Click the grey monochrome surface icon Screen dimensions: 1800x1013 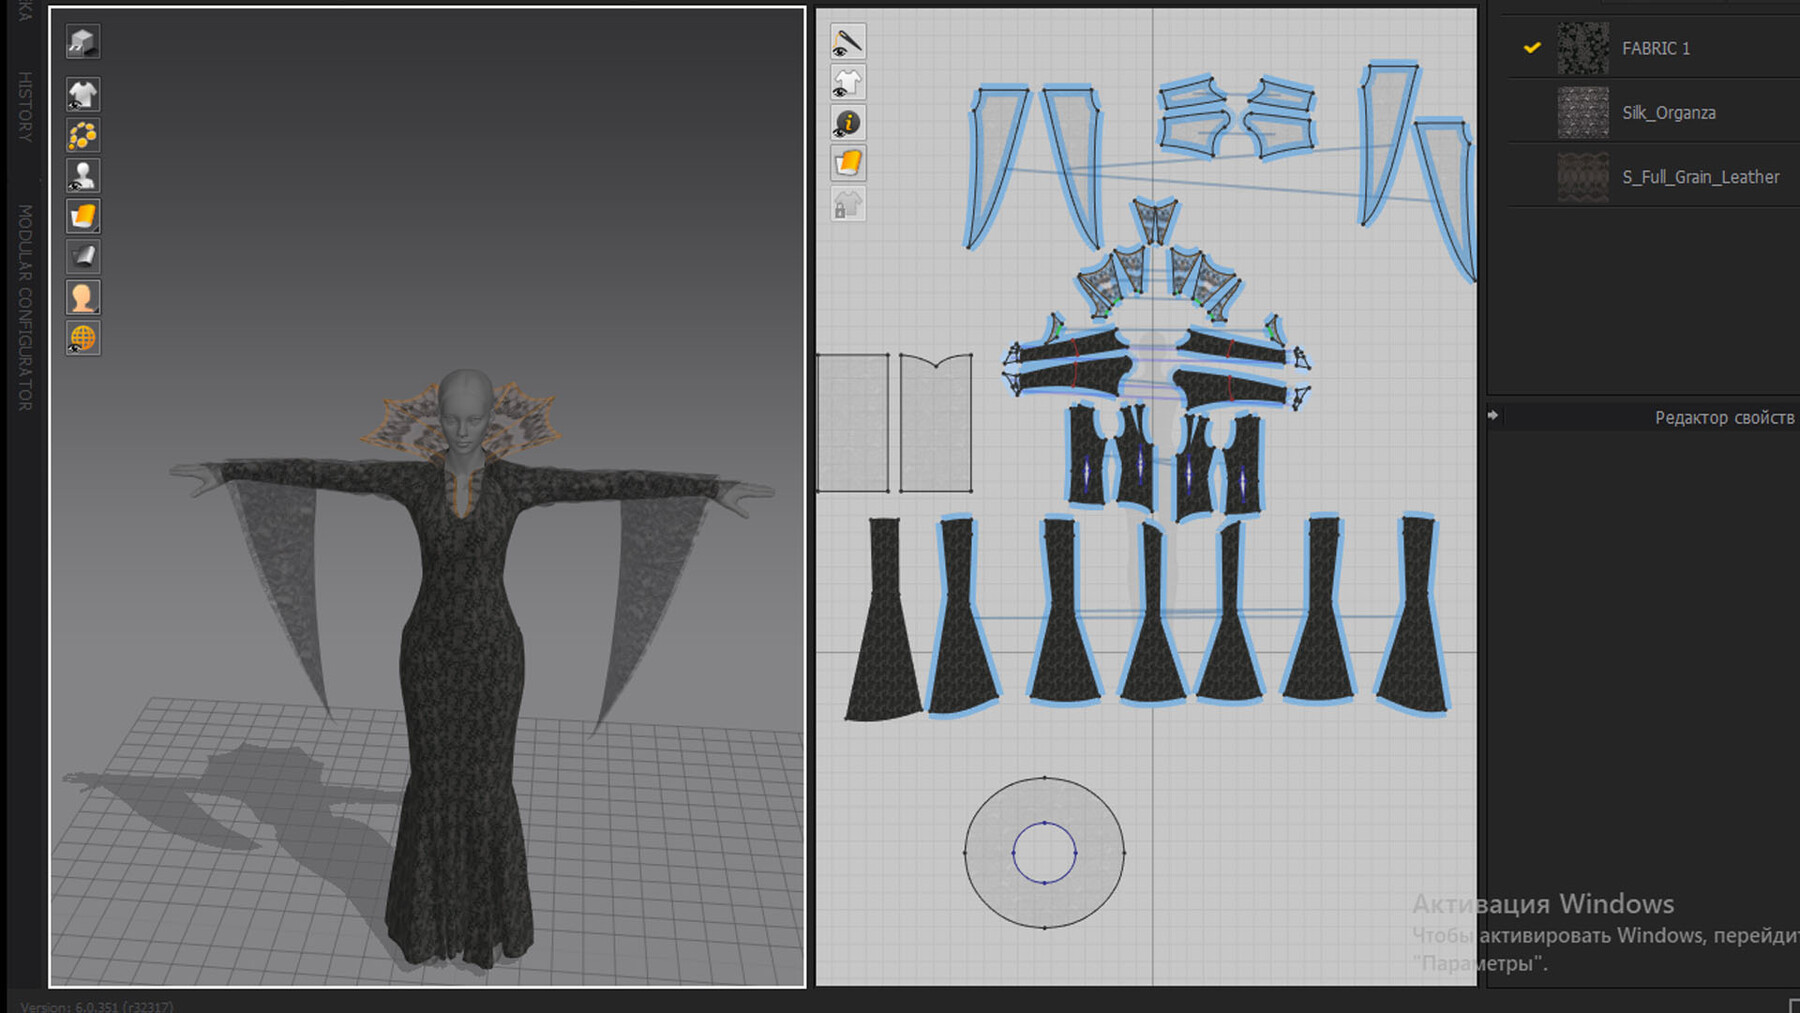pos(83,256)
